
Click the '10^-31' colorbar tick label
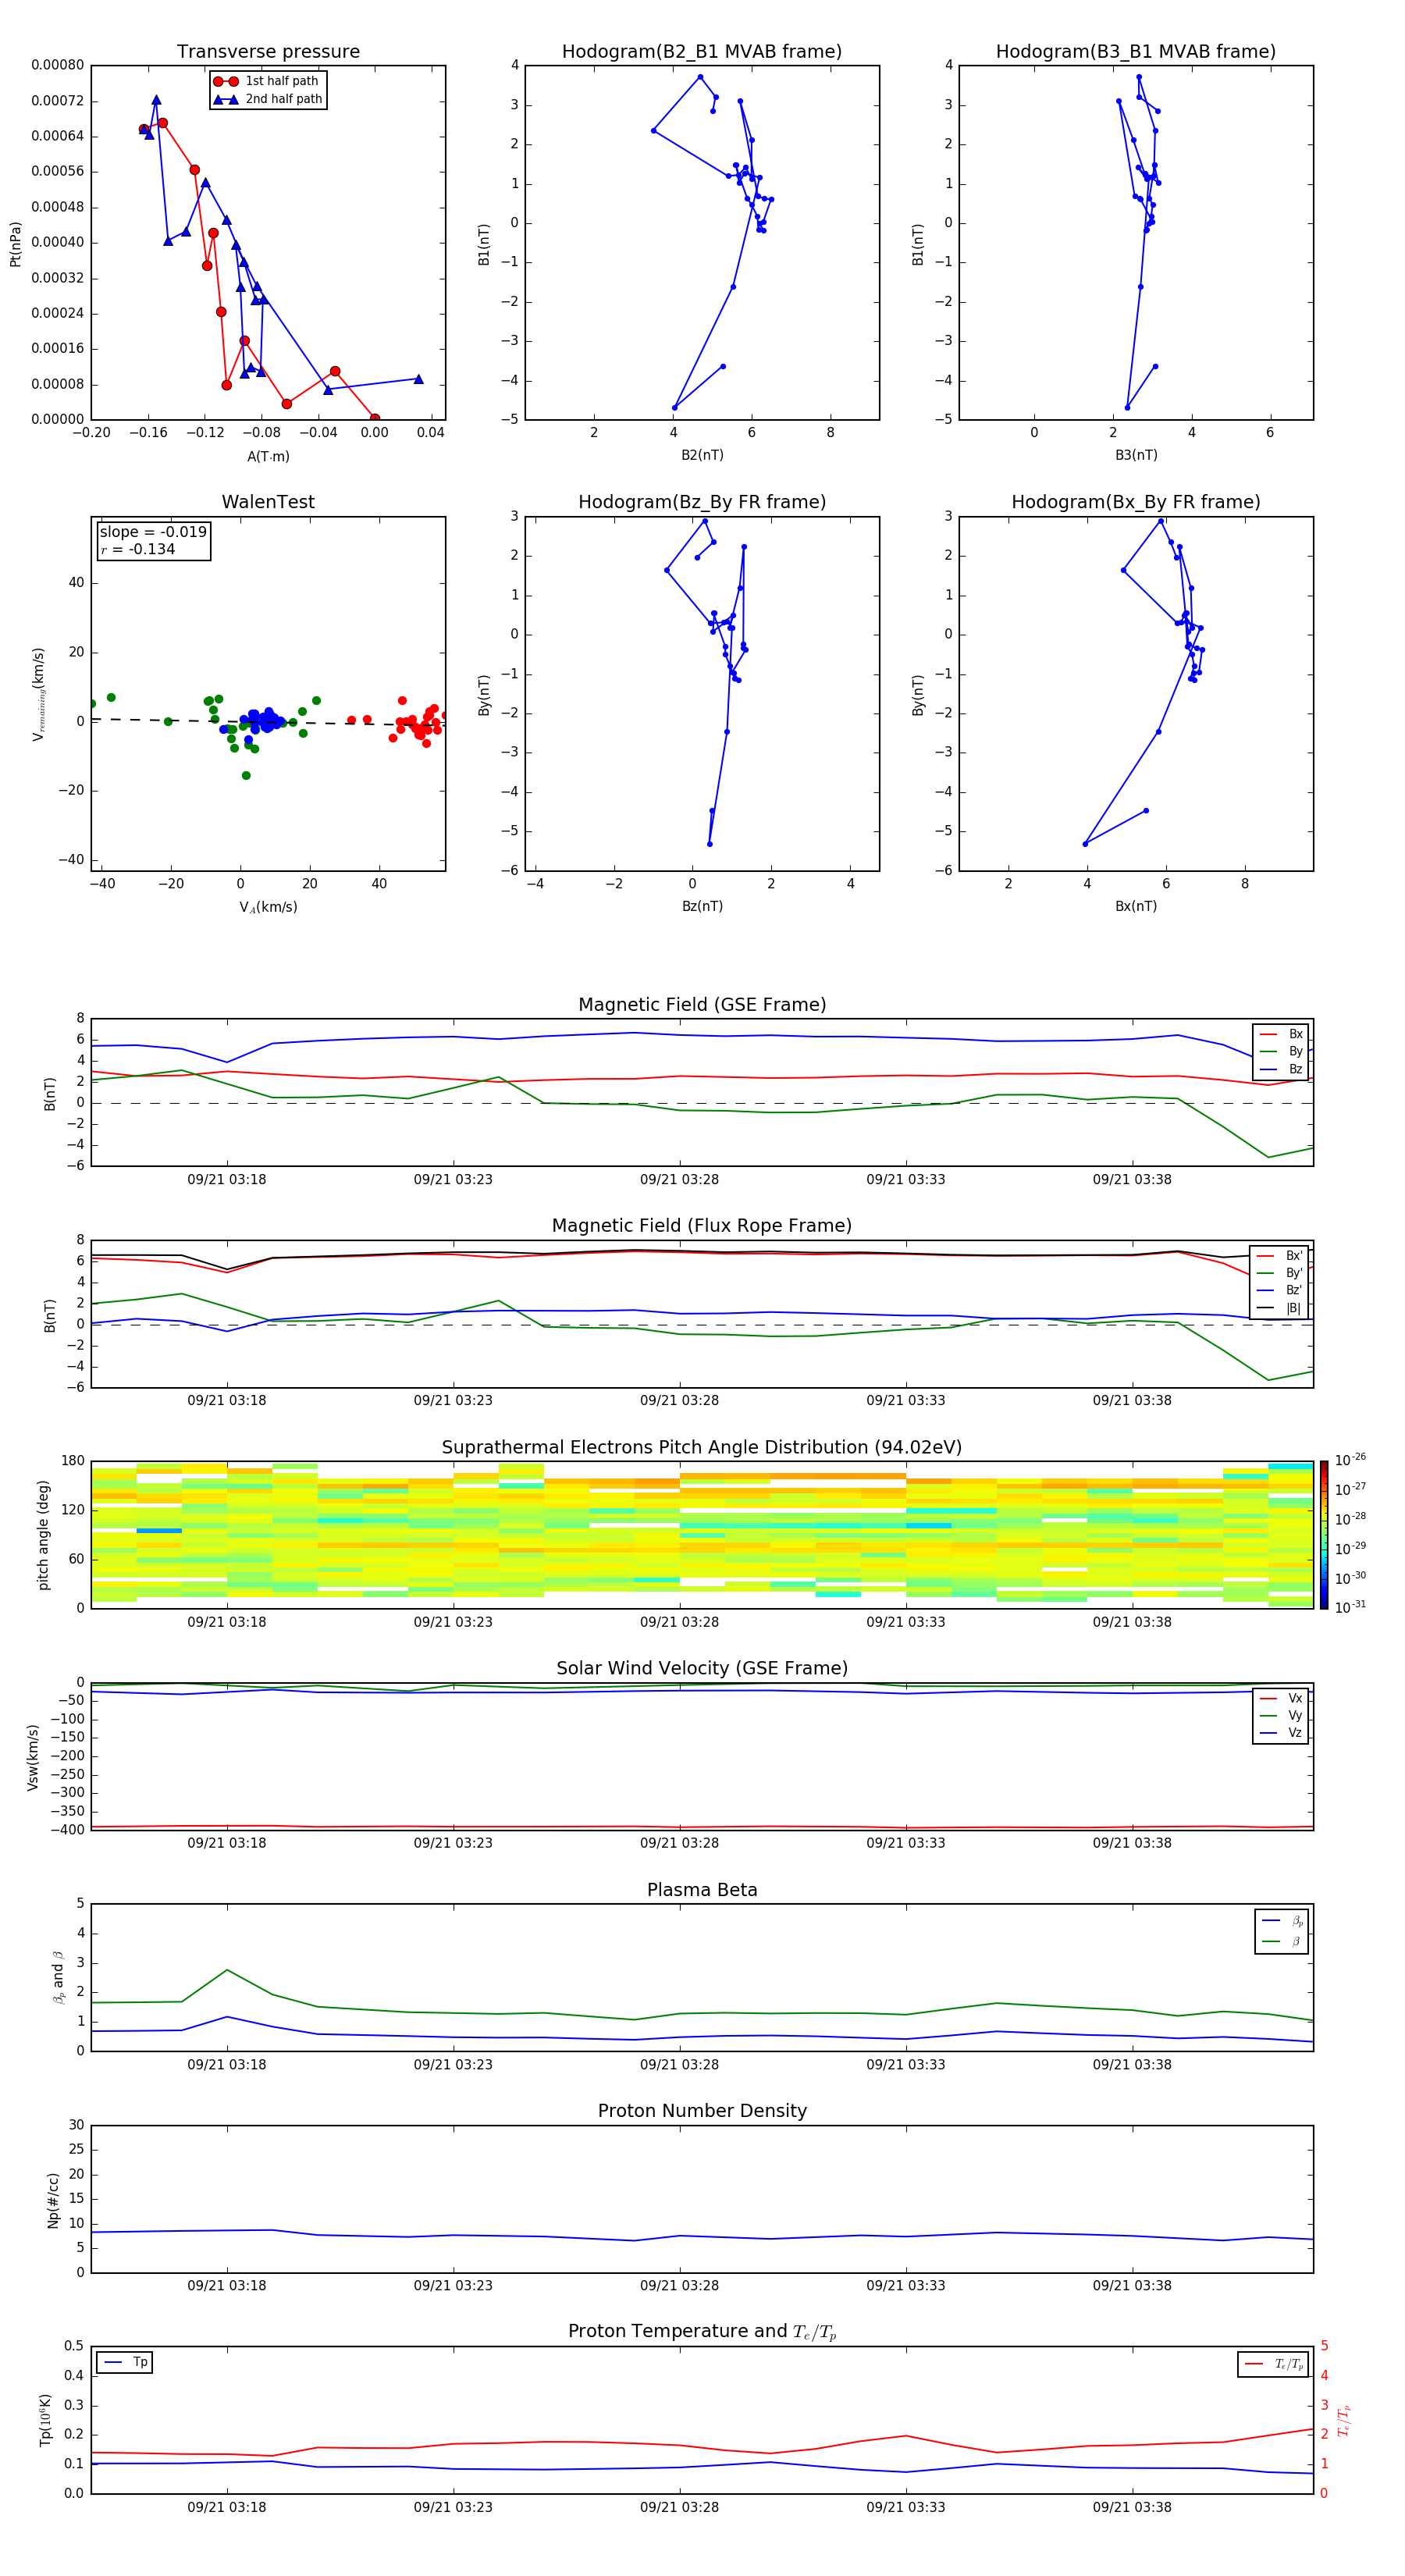(x=1350, y=1607)
